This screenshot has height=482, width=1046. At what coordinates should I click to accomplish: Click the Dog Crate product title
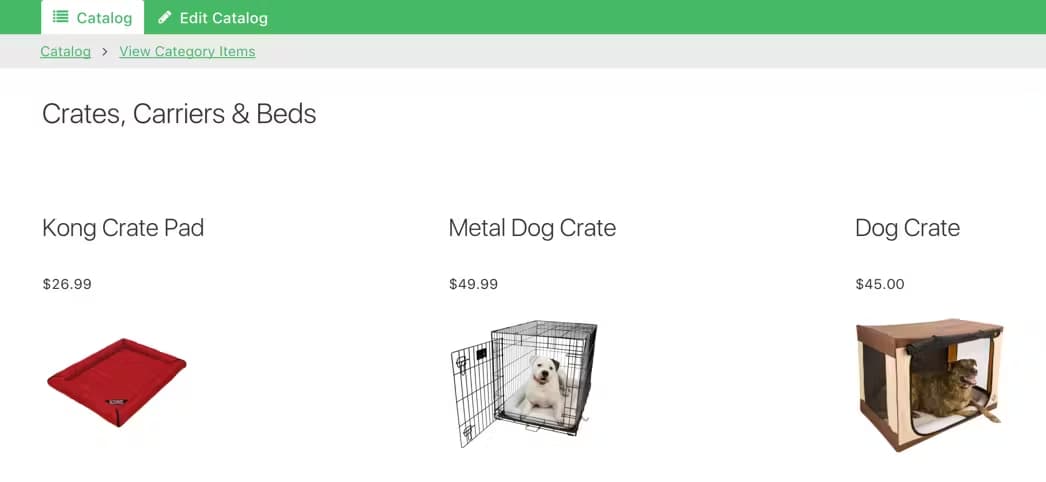pyautogui.click(x=907, y=228)
